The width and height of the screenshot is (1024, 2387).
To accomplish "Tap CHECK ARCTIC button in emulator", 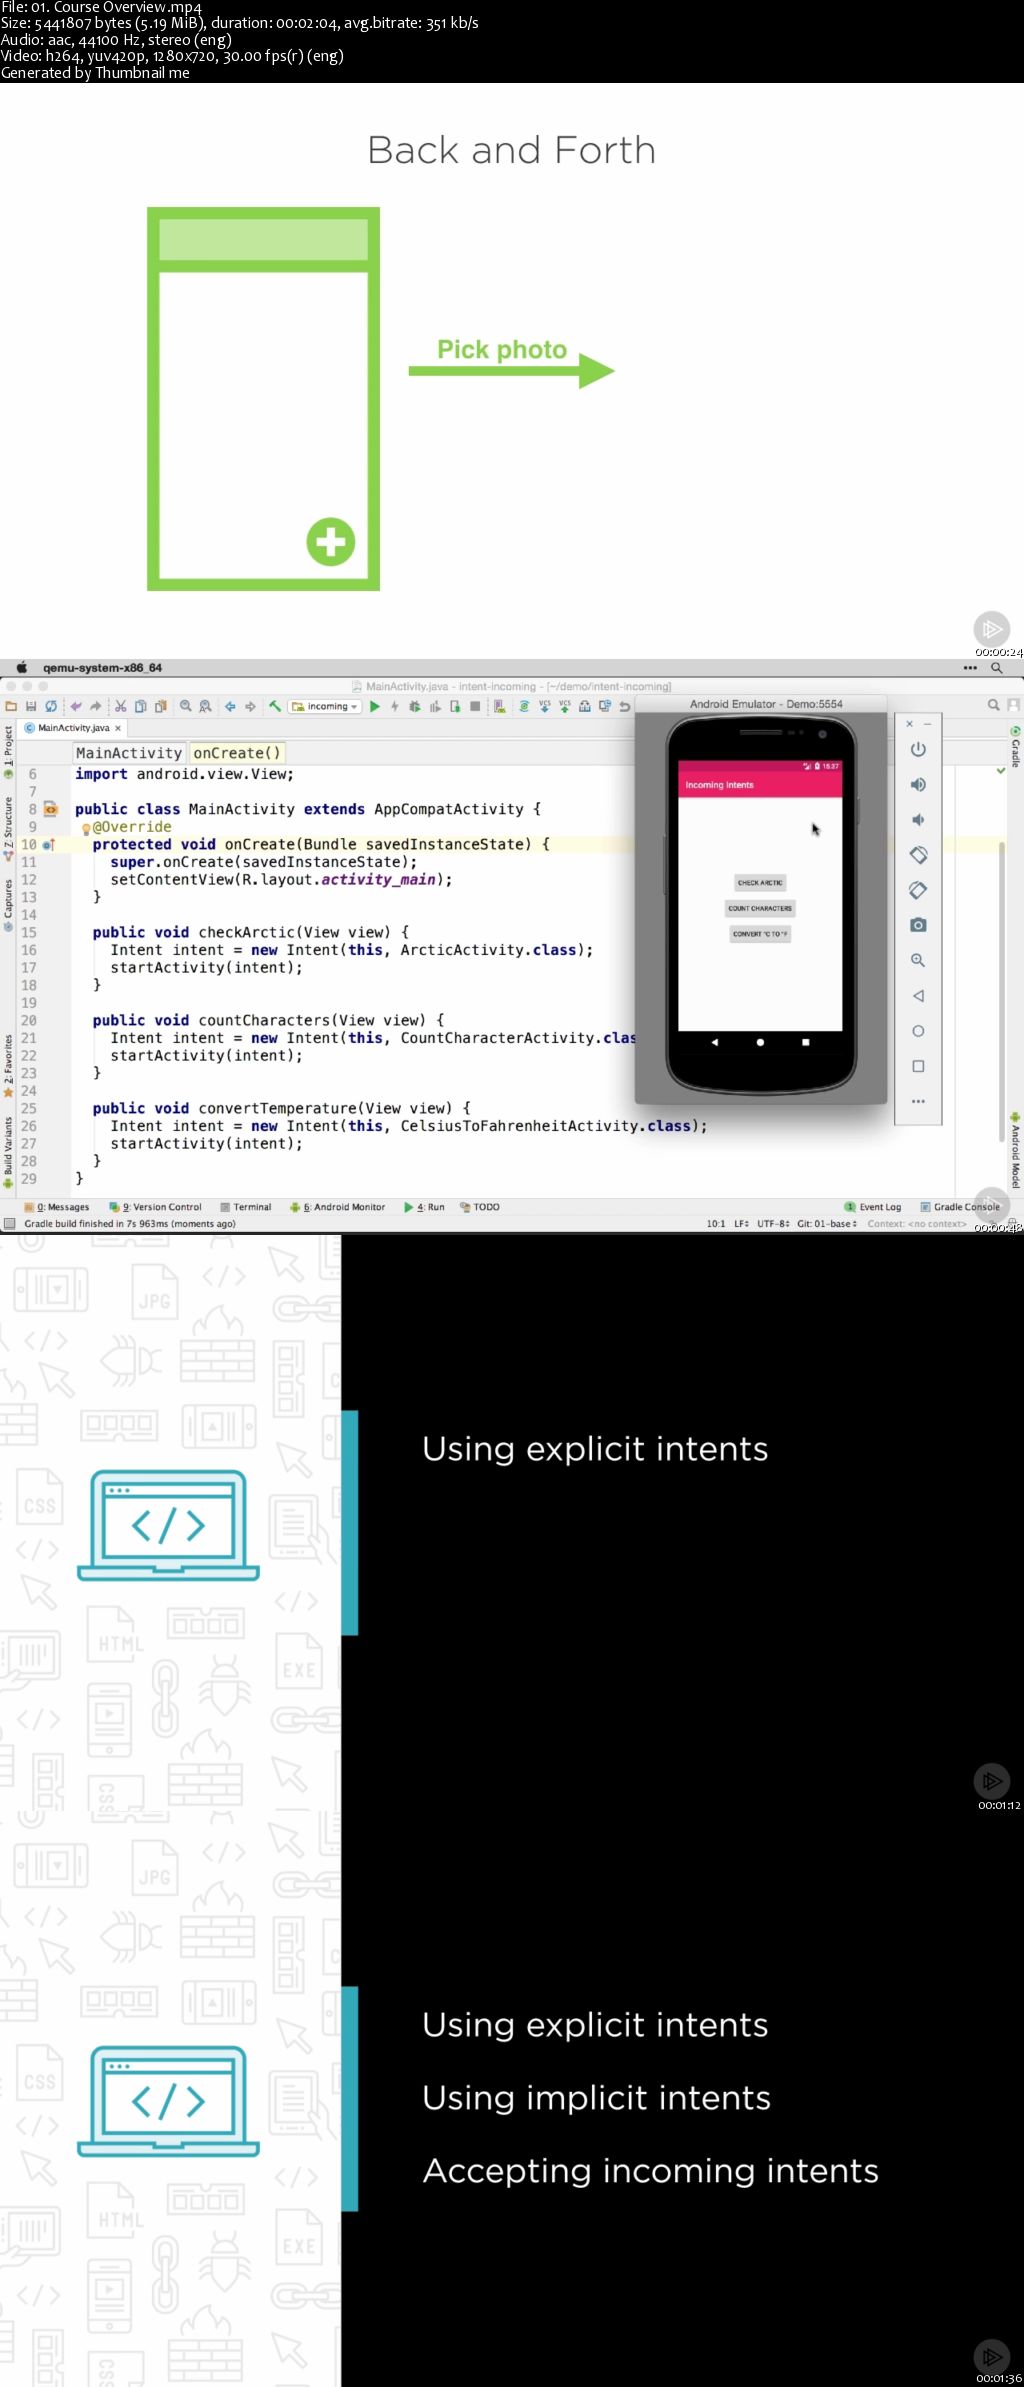I will pyautogui.click(x=760, y=883).
